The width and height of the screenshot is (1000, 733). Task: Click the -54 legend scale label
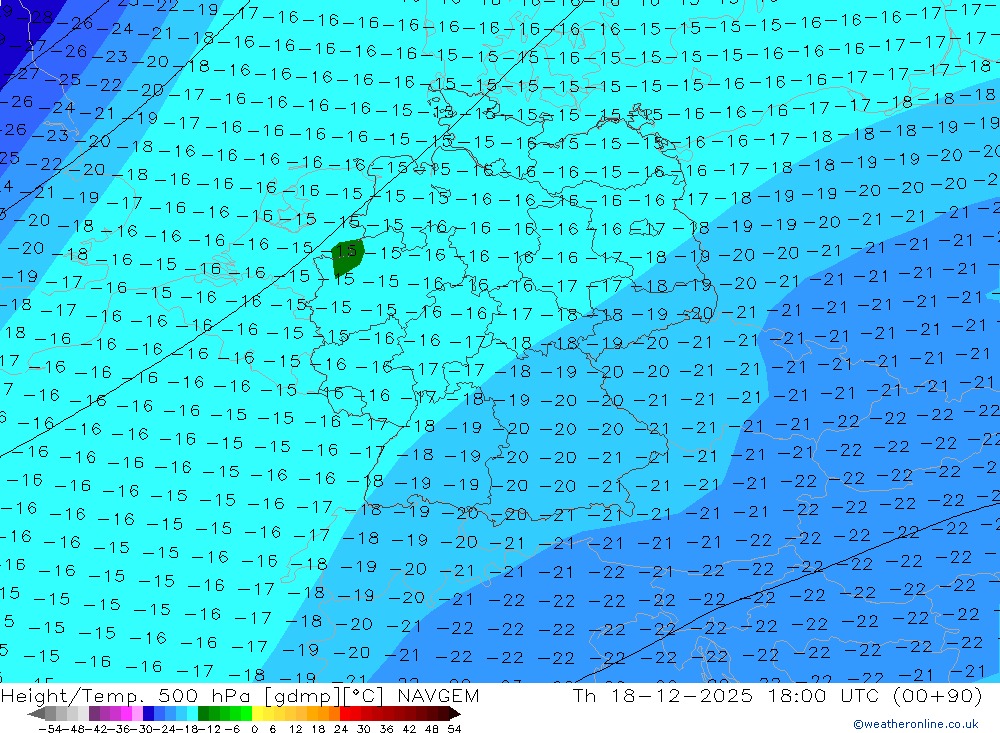point(51,729)
